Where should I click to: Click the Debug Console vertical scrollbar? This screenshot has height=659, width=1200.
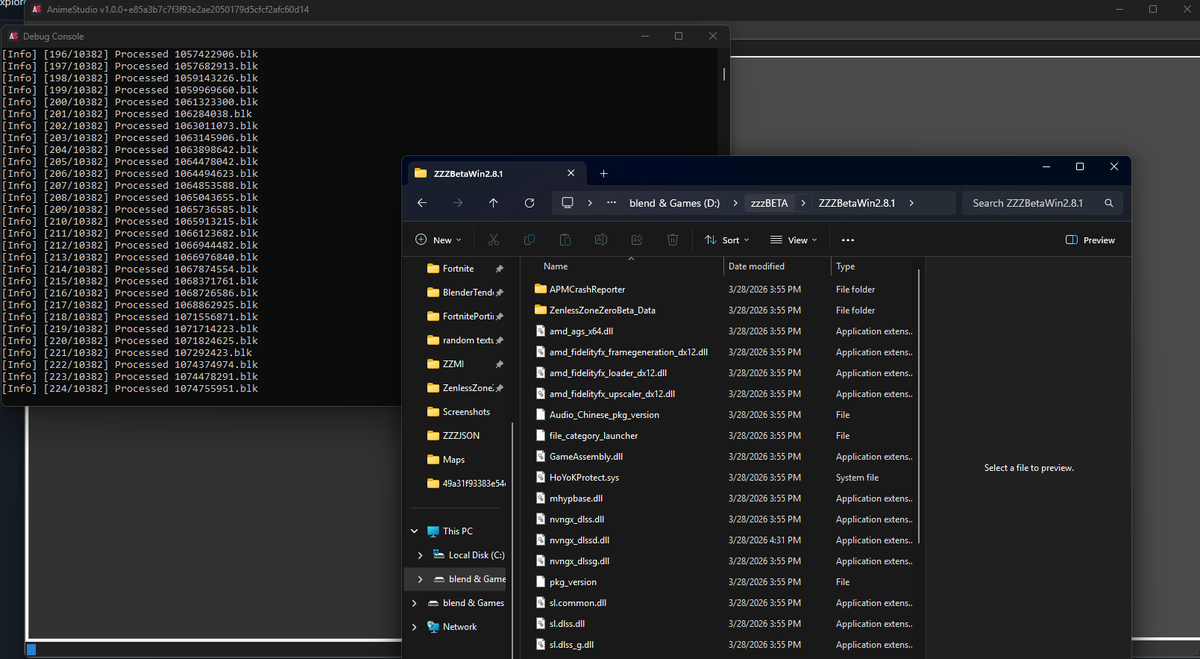[x=724, y=74]
